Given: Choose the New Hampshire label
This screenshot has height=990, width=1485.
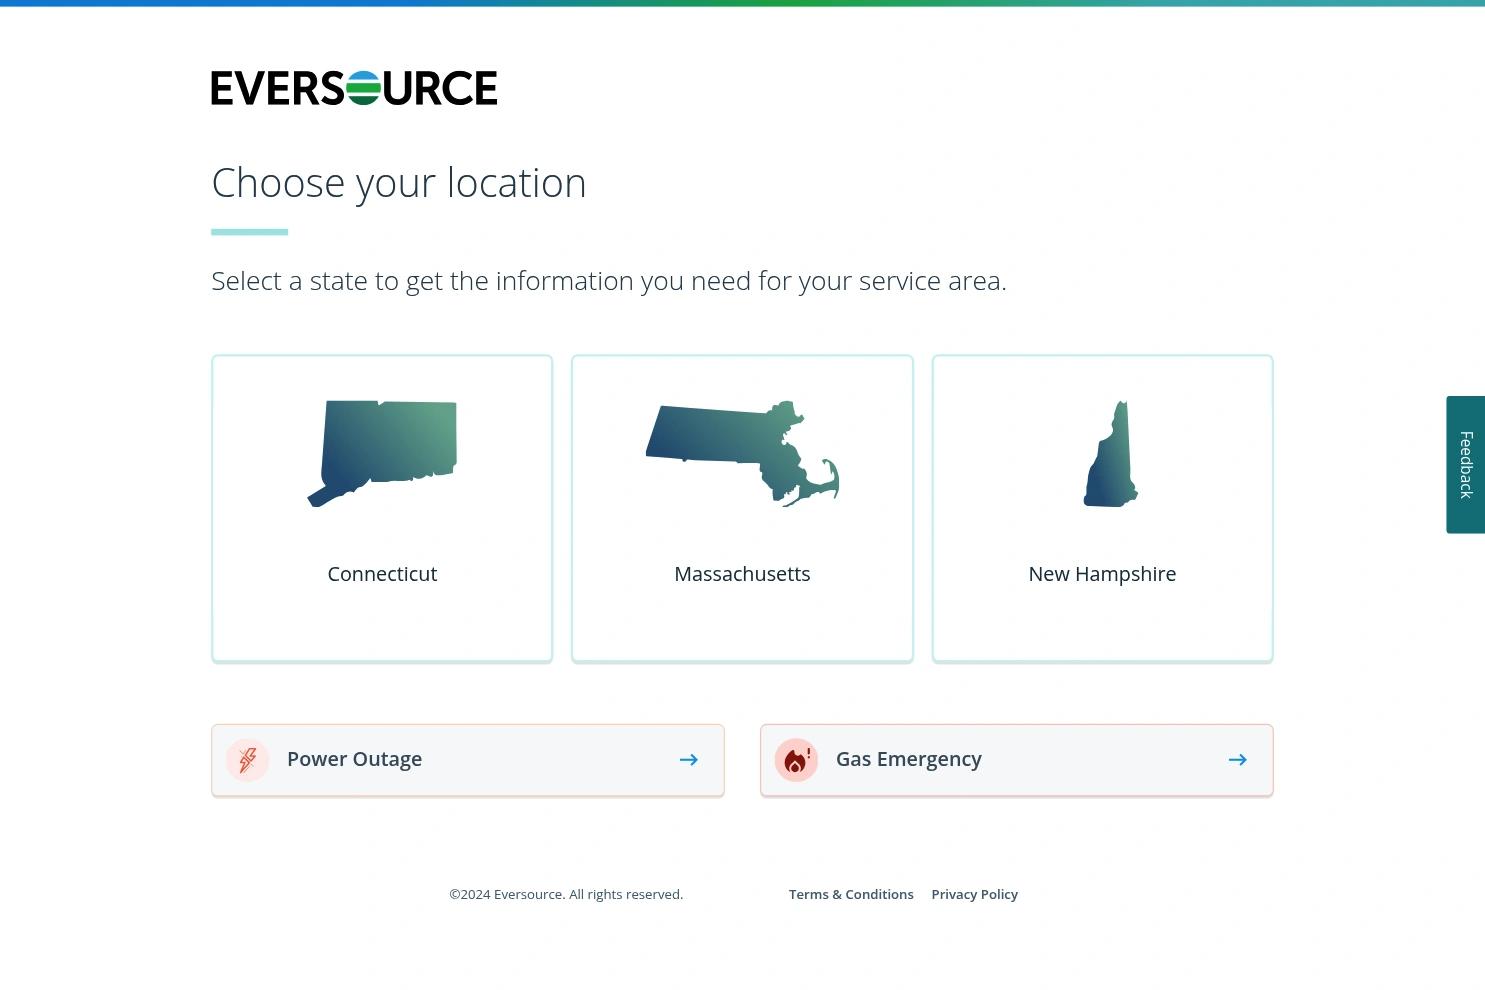Looking at the screenshot, I should tap(1102, 574).
